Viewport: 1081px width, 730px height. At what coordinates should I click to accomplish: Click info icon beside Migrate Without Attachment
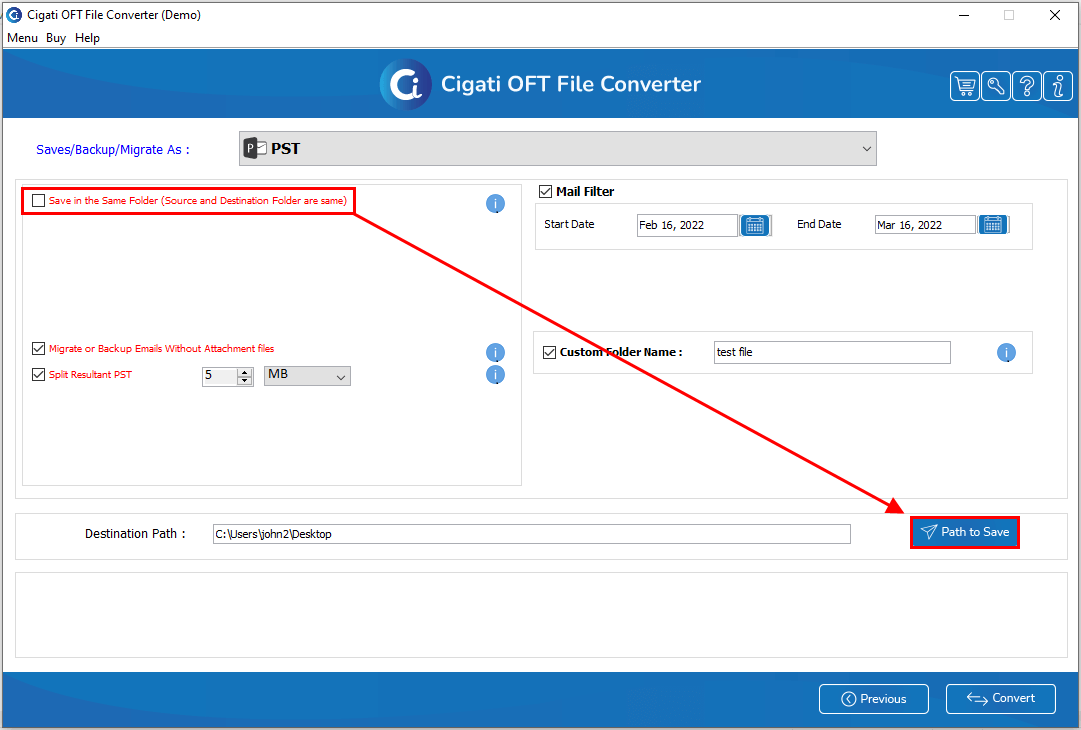(495, 353)
